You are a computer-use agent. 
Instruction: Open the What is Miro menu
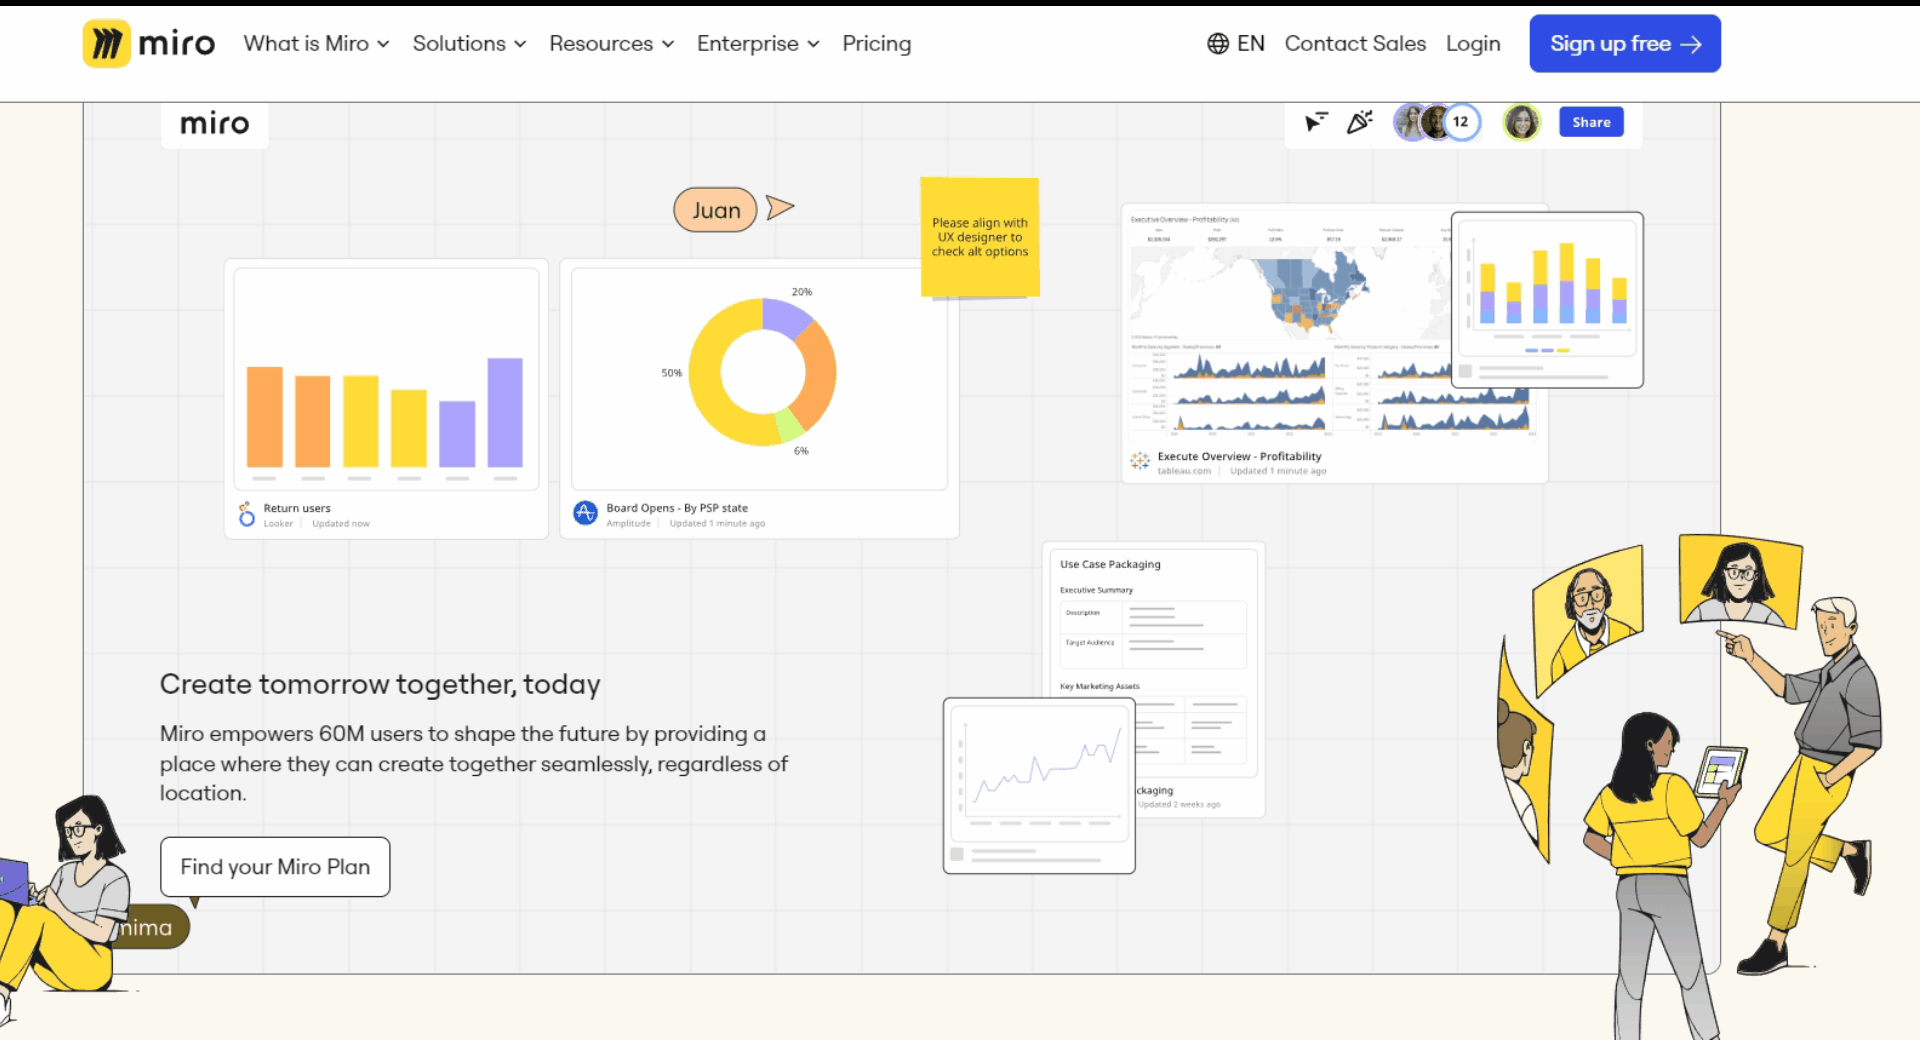pos(316,44)
